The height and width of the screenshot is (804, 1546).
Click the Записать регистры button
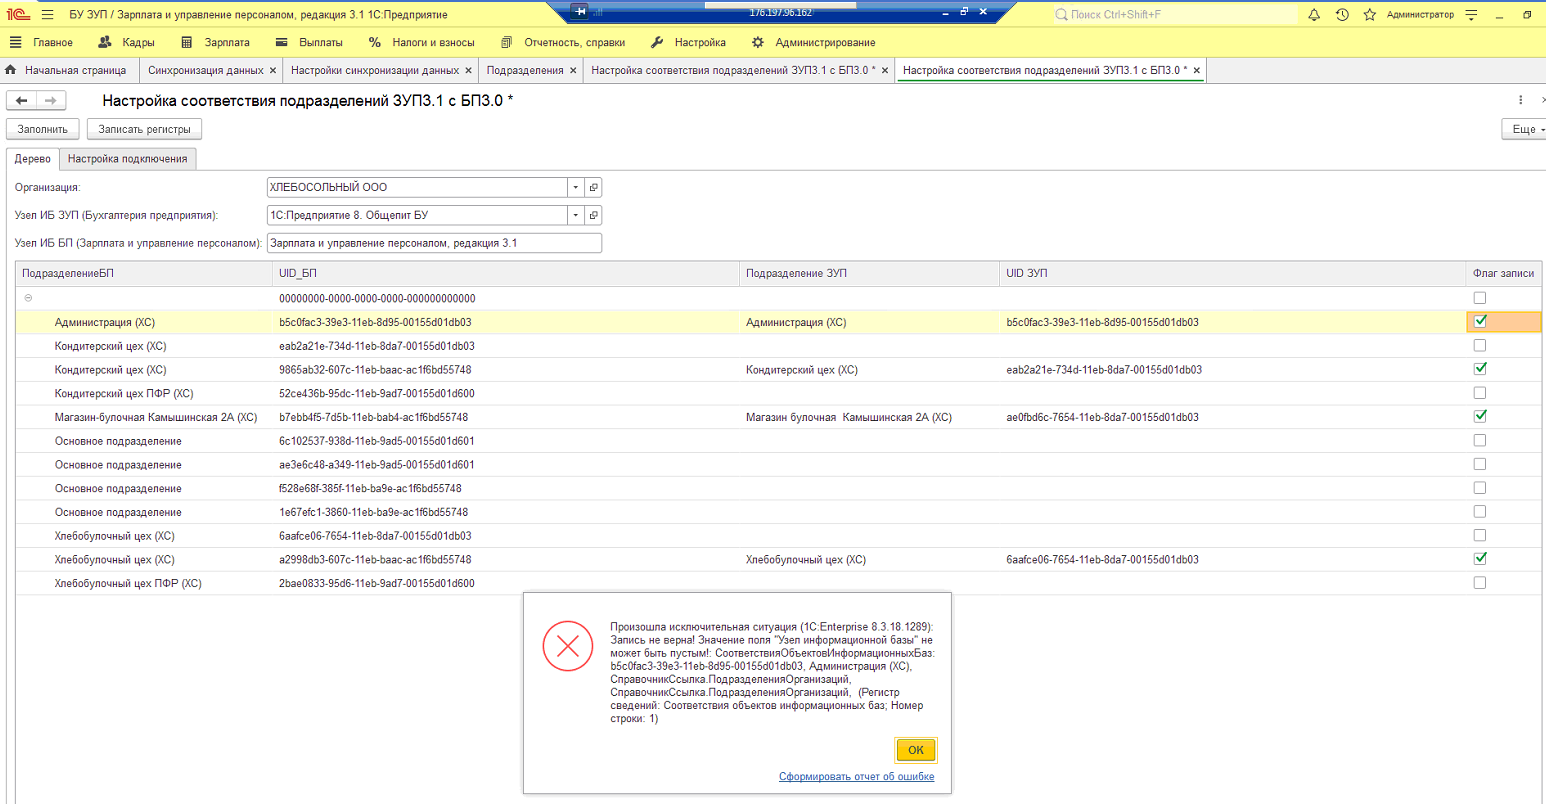coord(144,129)
